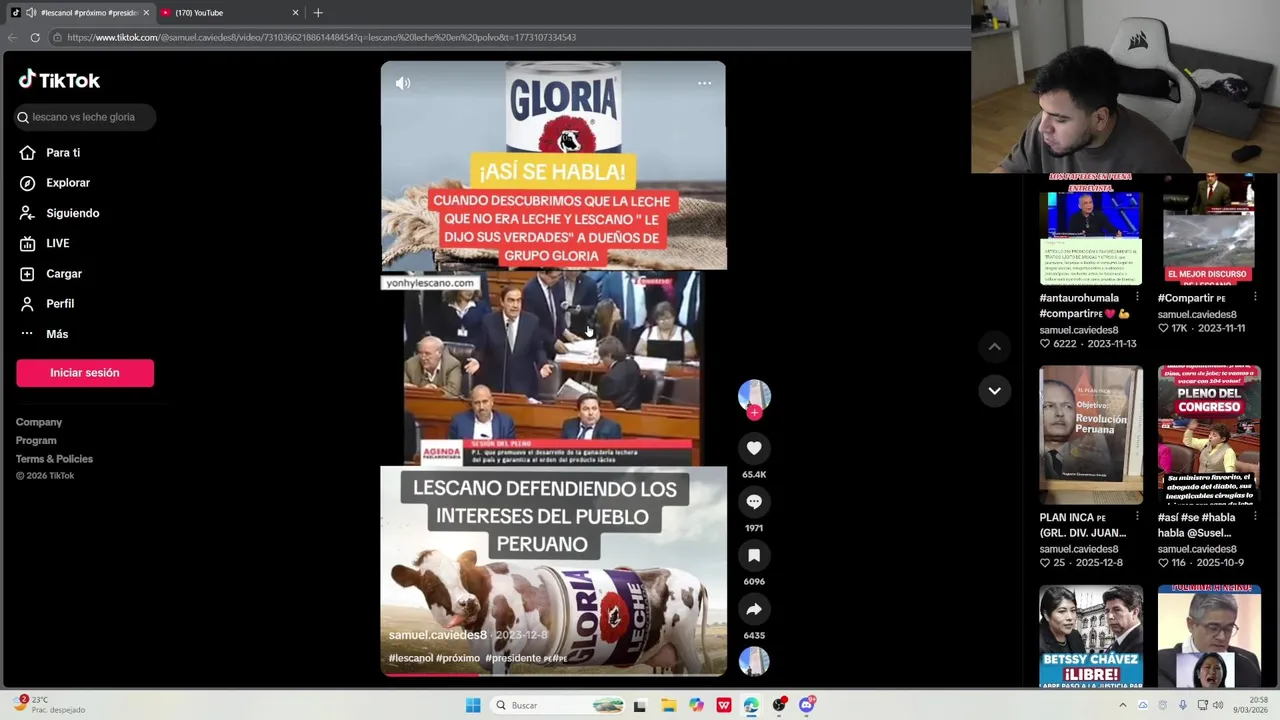Open the #antaurohumala video thumbnail
Image resolution: width=1280 pixels, height=720 pixels.
(x=1090, y=230)
